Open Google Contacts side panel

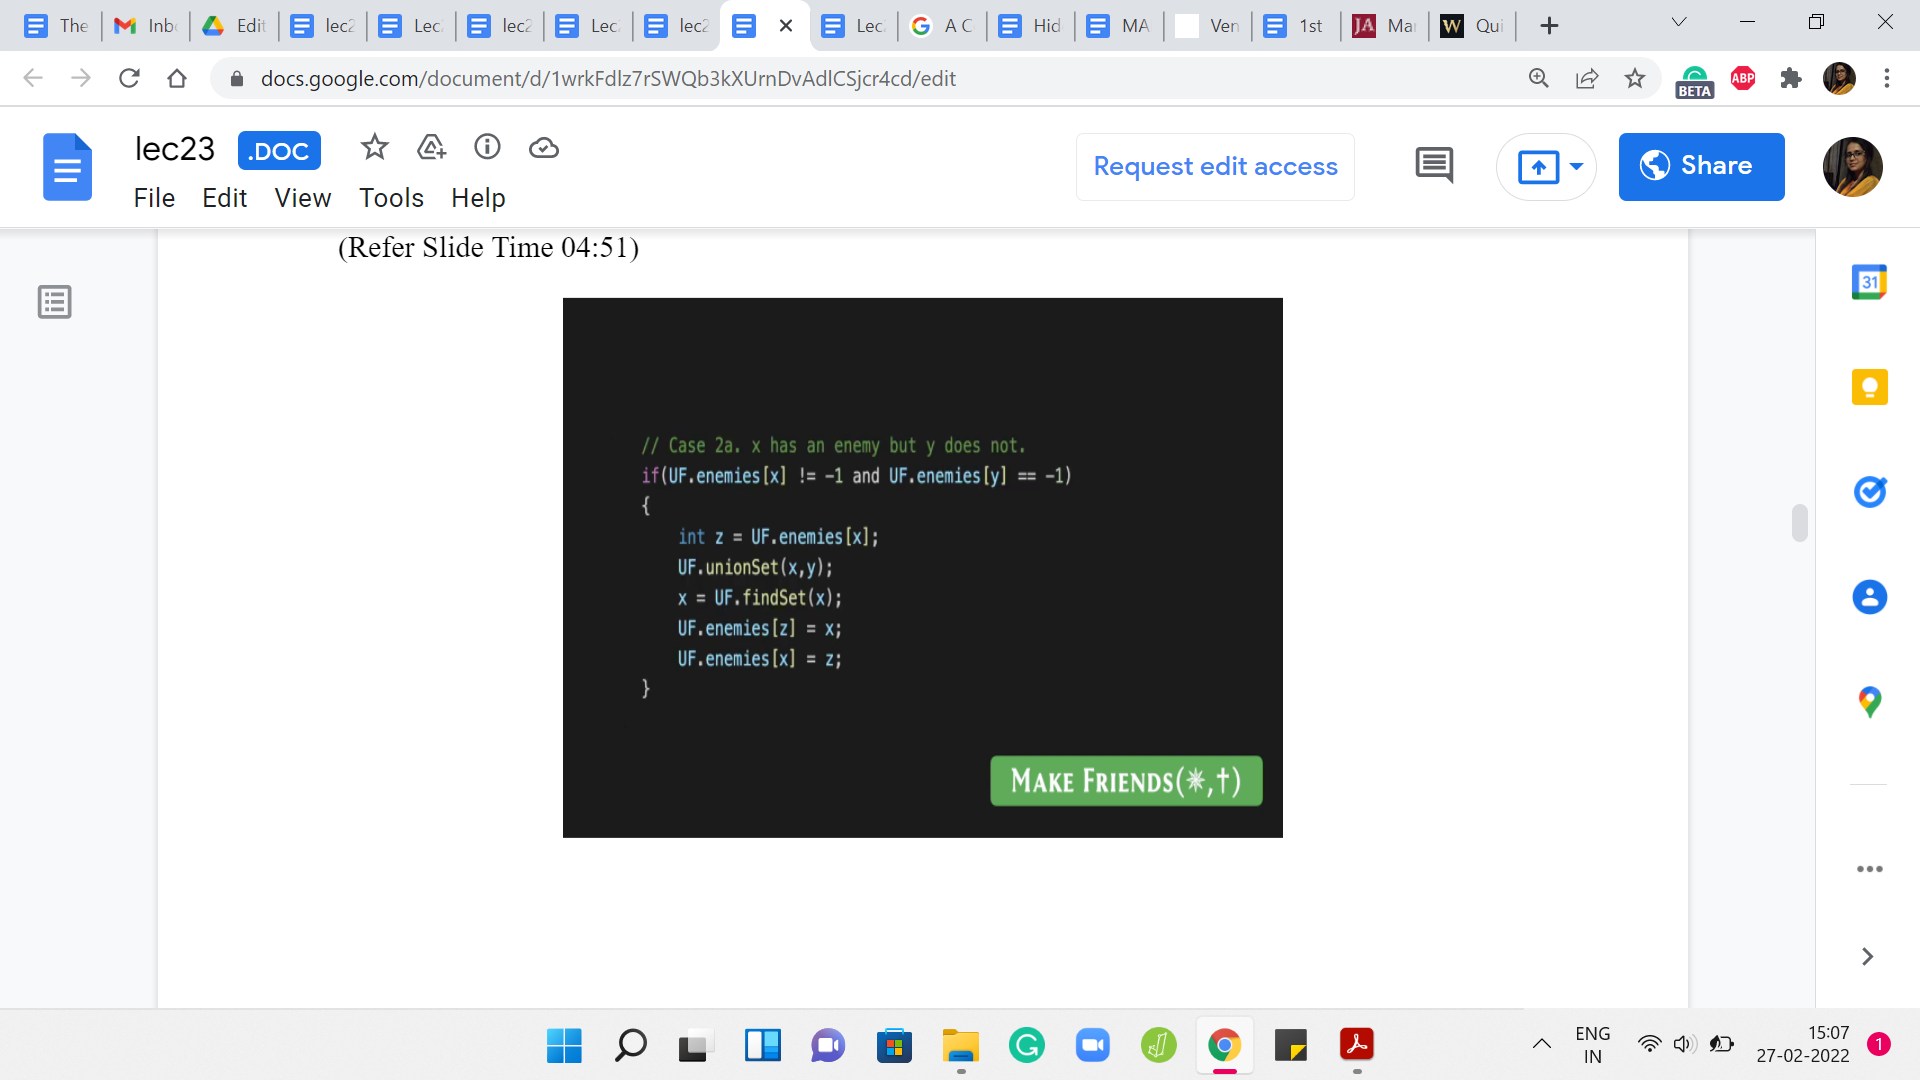[x=1869, y=597]
